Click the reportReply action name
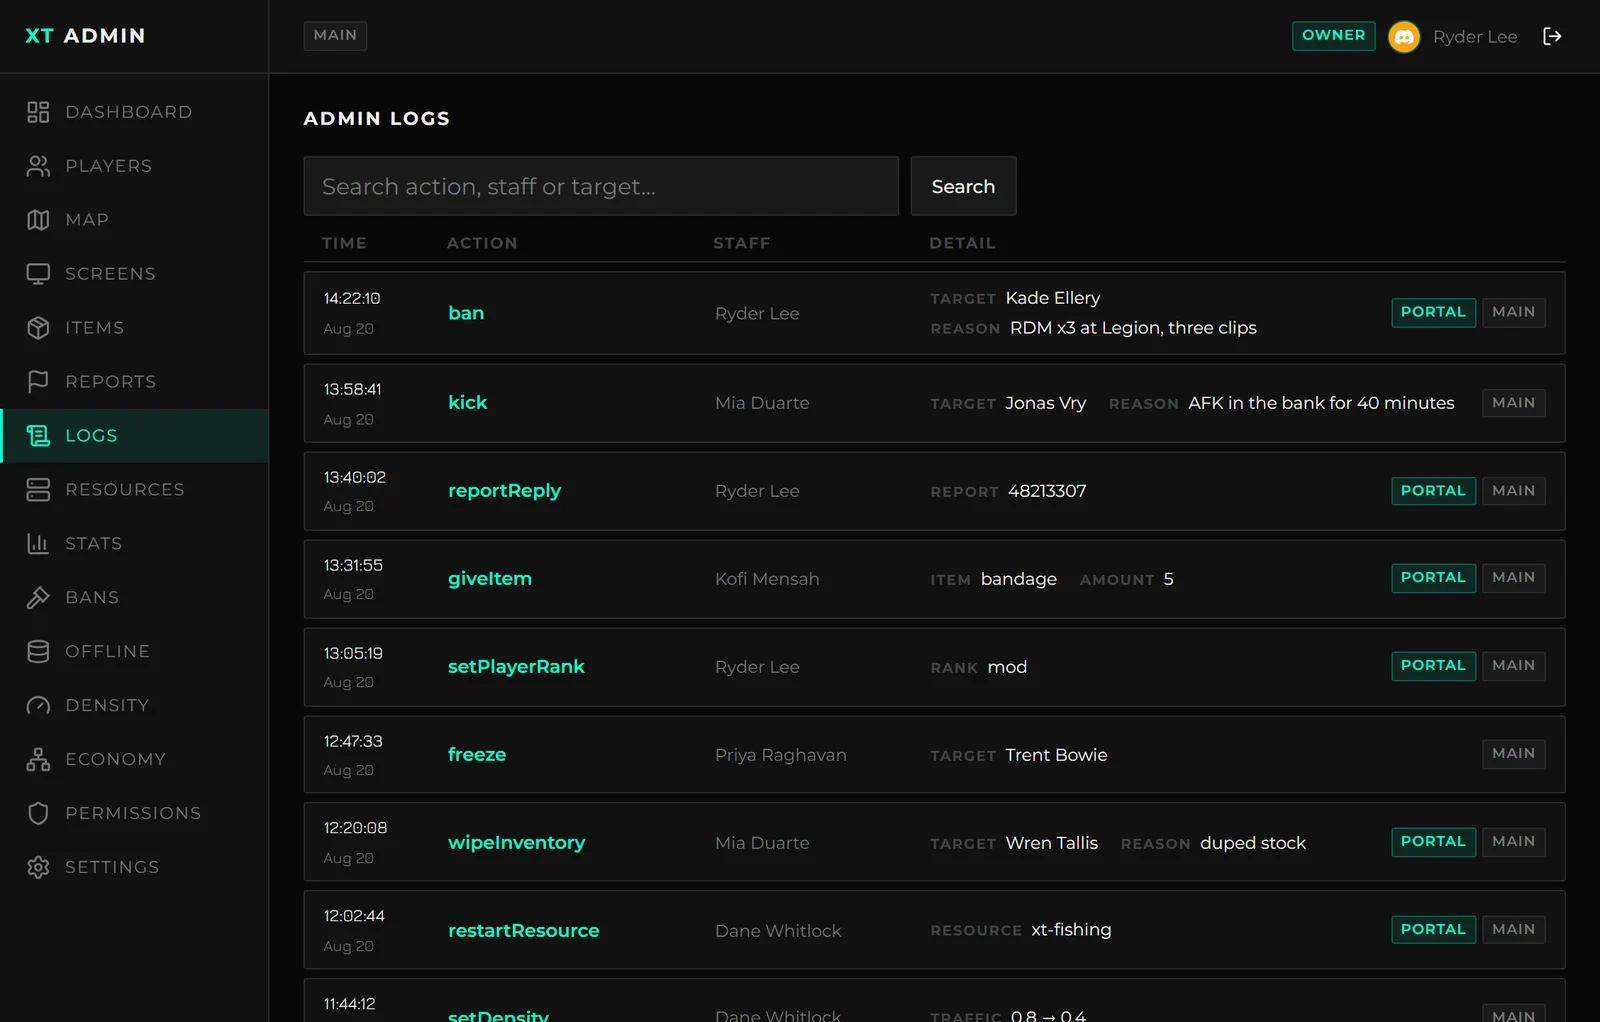Image resolution: width=1600 pixels, height=1022 pixels. (x=504, y=491)
